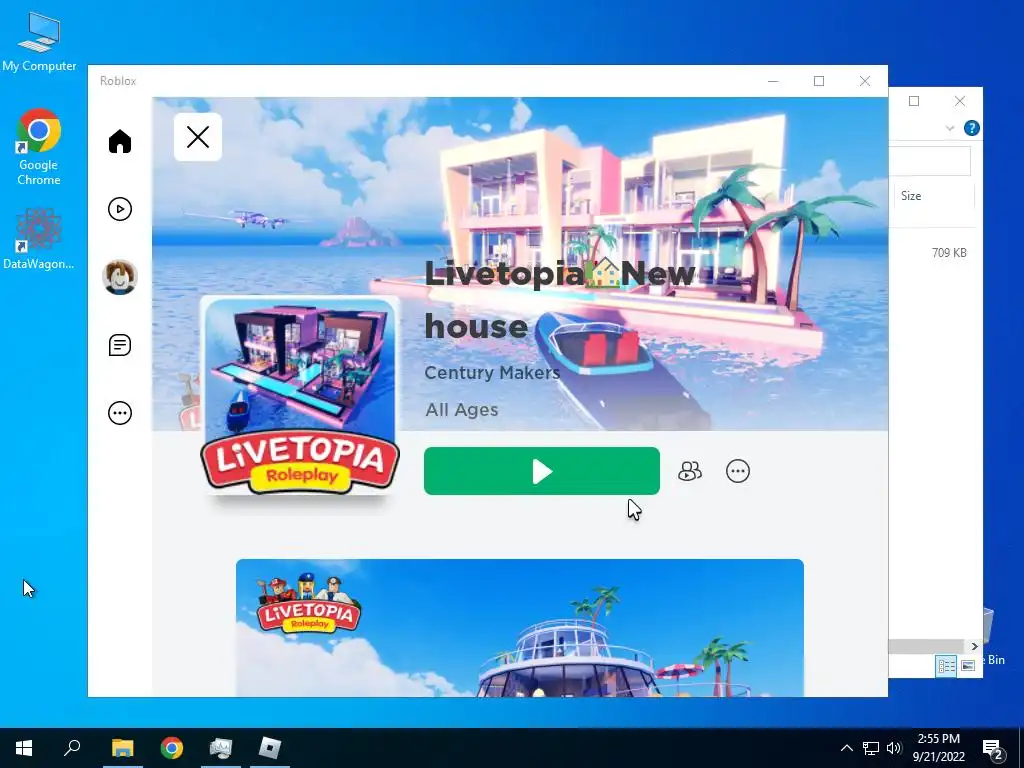Open the taskbar app next to Chrome
The image size is (1024, 768).
[x=221, y=748]
